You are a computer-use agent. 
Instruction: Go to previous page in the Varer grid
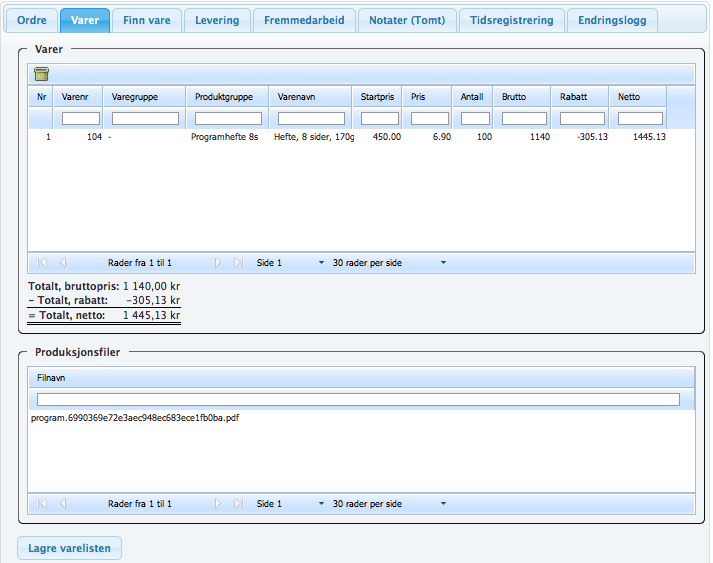[63, 263]
